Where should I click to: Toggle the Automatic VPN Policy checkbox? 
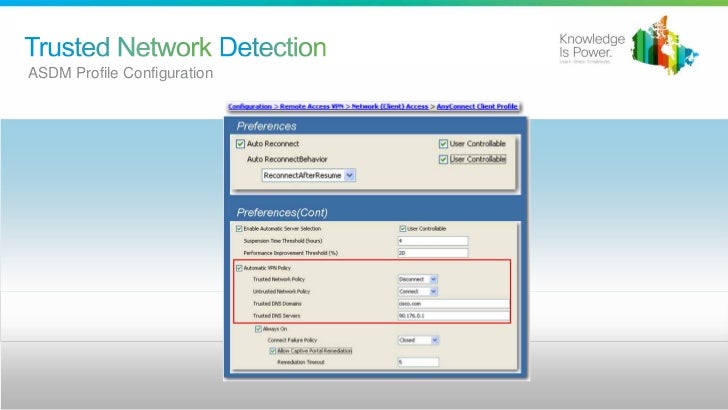[239, 268]
